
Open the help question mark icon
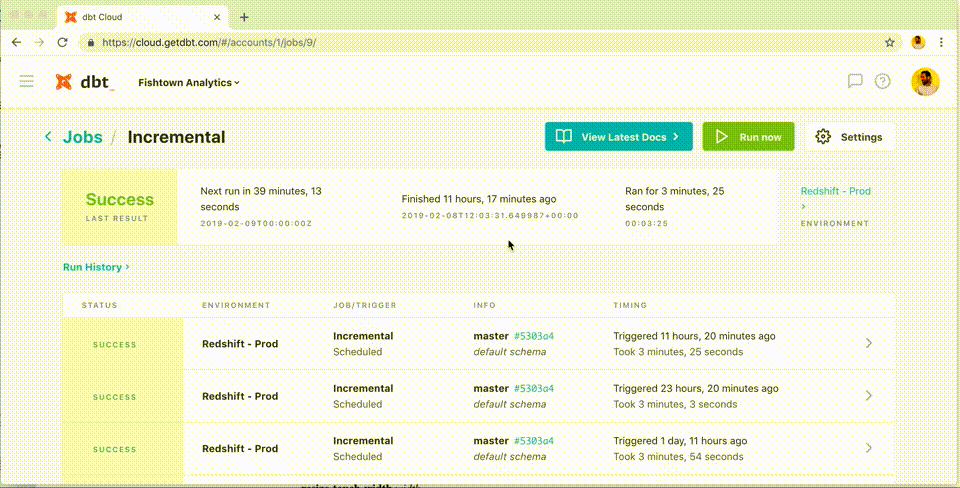point(882,81)
